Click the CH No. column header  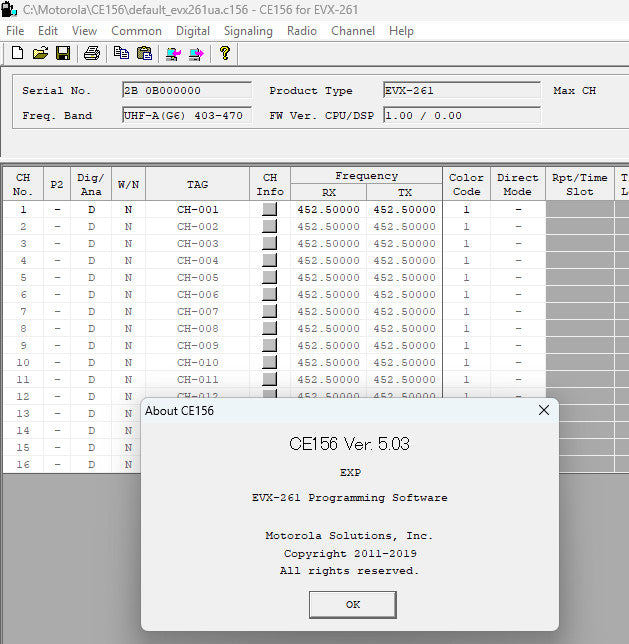pos(23,184)
